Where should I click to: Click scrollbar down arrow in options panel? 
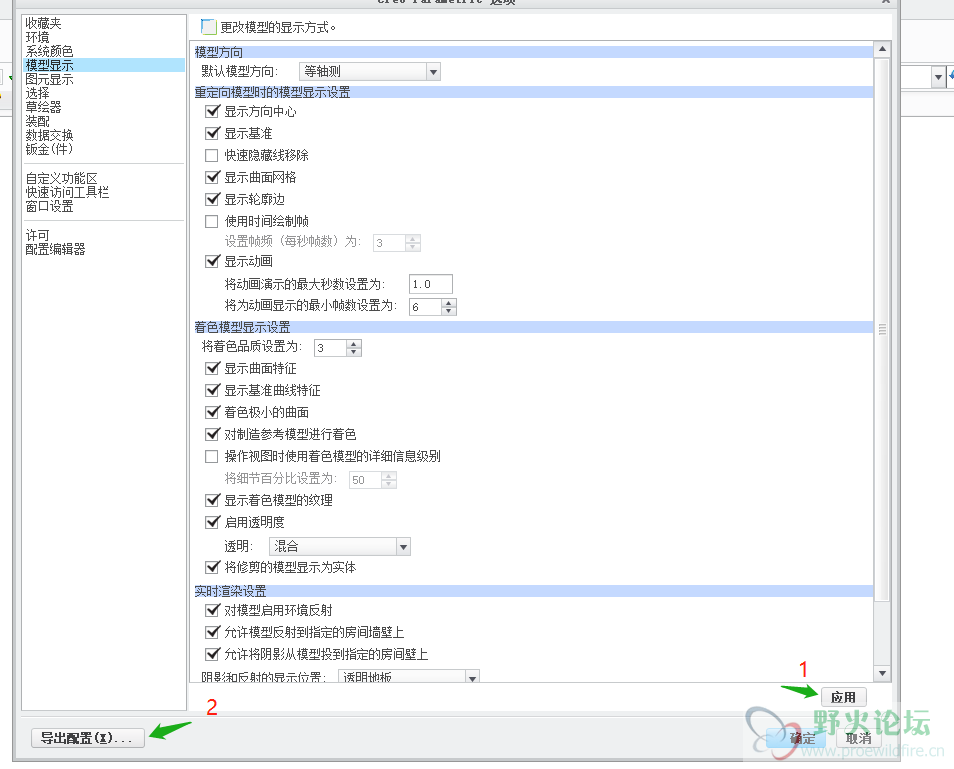(x=882, y=673)
